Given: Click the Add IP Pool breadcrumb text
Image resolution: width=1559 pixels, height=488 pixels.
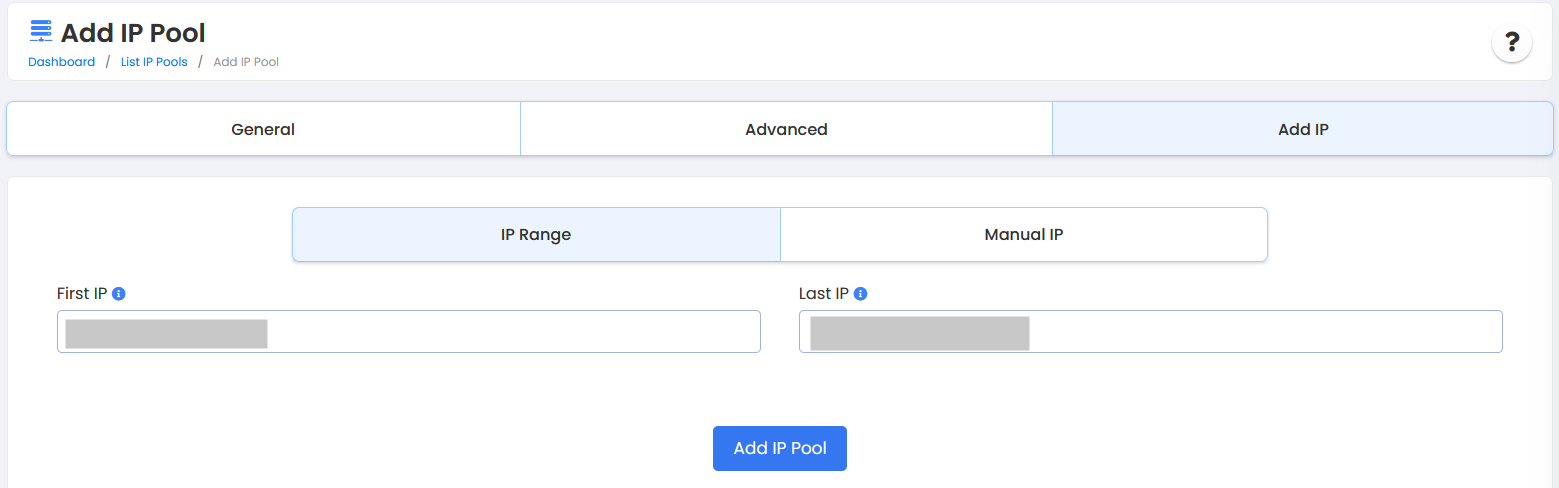Looking at the screenshot, I should (x=246, y=62).
